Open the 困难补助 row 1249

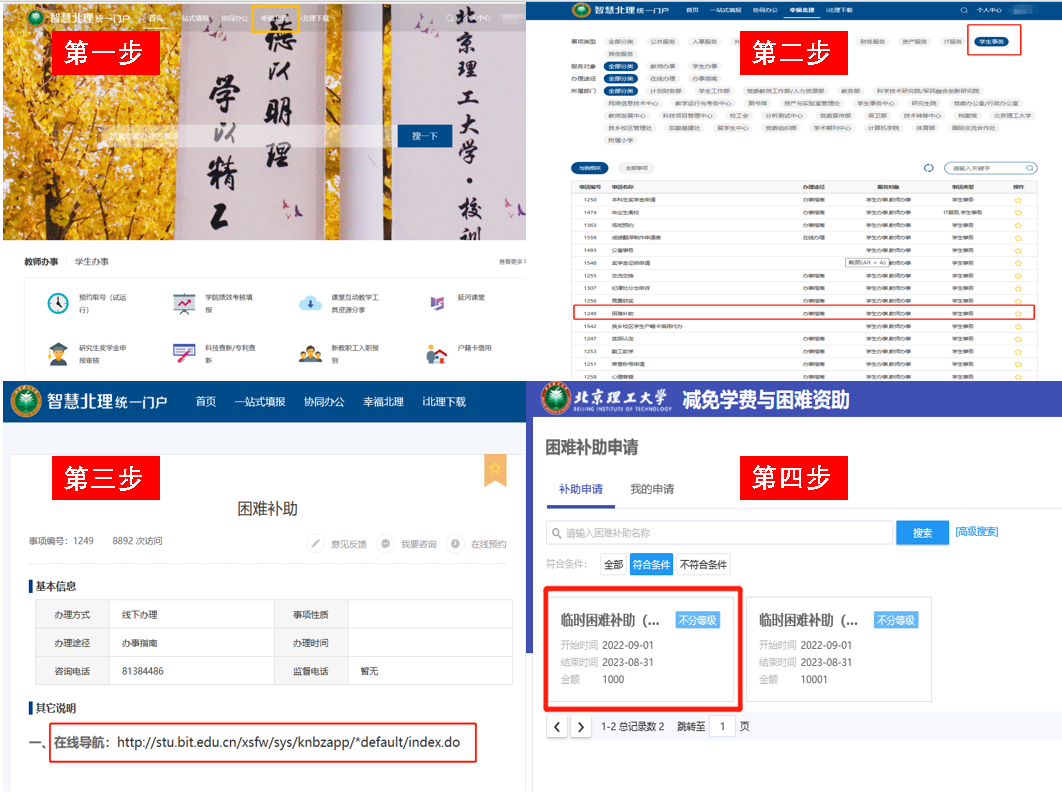(x=804, y=314)
